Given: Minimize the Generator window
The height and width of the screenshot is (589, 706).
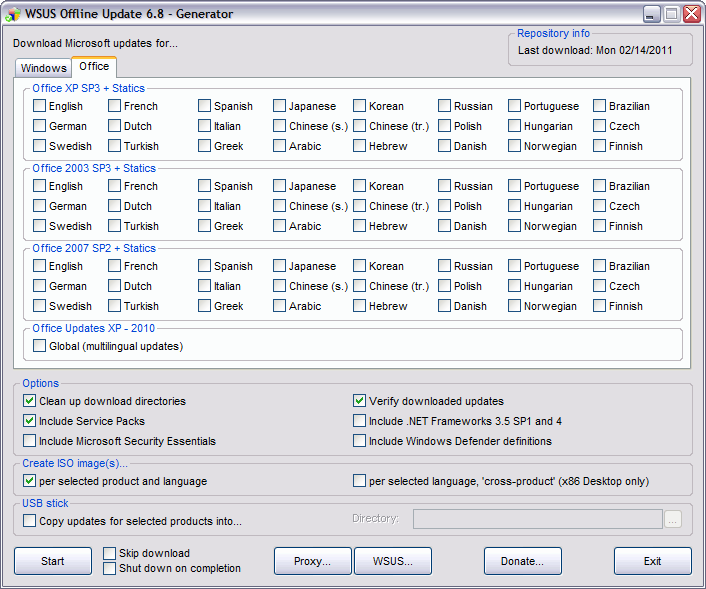Looking at the screenshot, I should (652, 14).
